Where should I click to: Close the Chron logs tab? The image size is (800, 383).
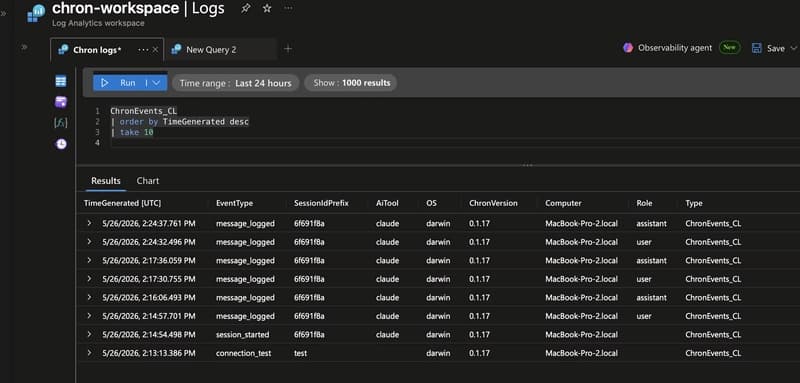pyautogui.click(x=155, y=49)
